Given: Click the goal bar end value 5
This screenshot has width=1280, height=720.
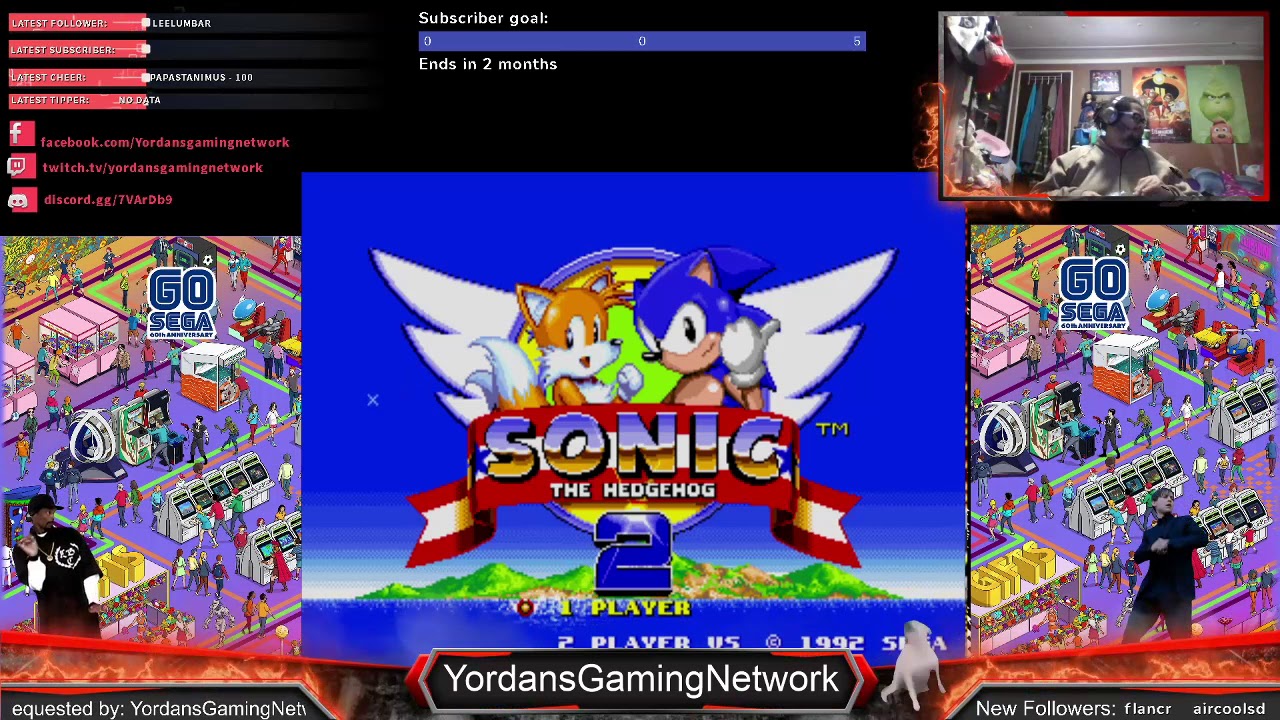Looking at the screenshot, I should point(857,41).
